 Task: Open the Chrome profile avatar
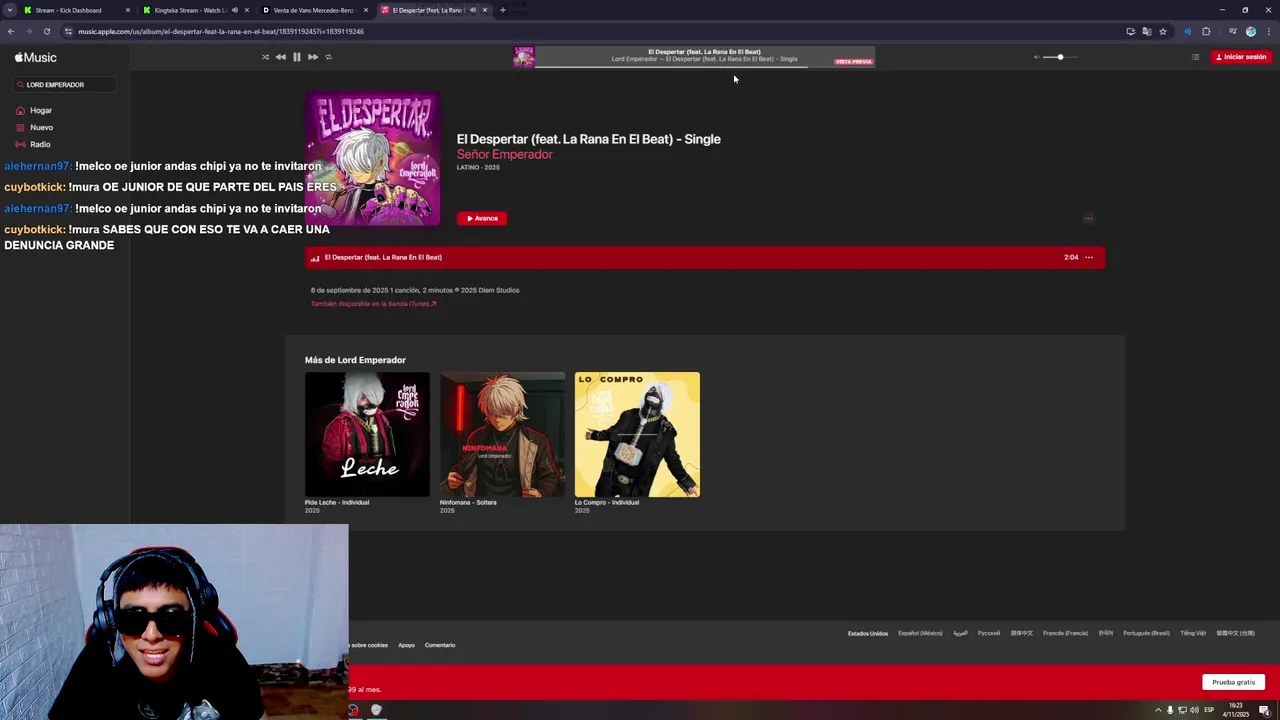pos(1251,31)
